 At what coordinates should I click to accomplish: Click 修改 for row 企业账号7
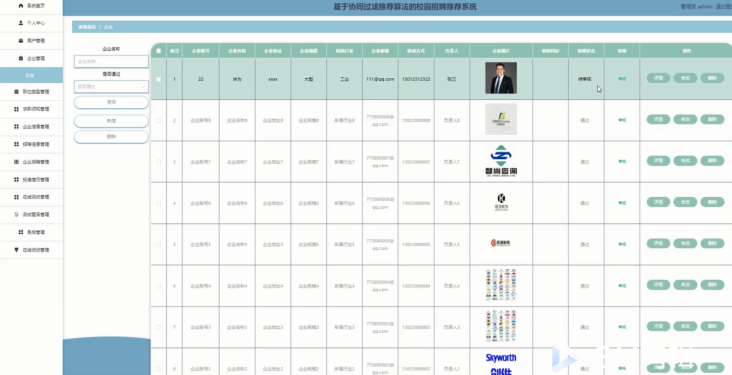tap(685, 161)
